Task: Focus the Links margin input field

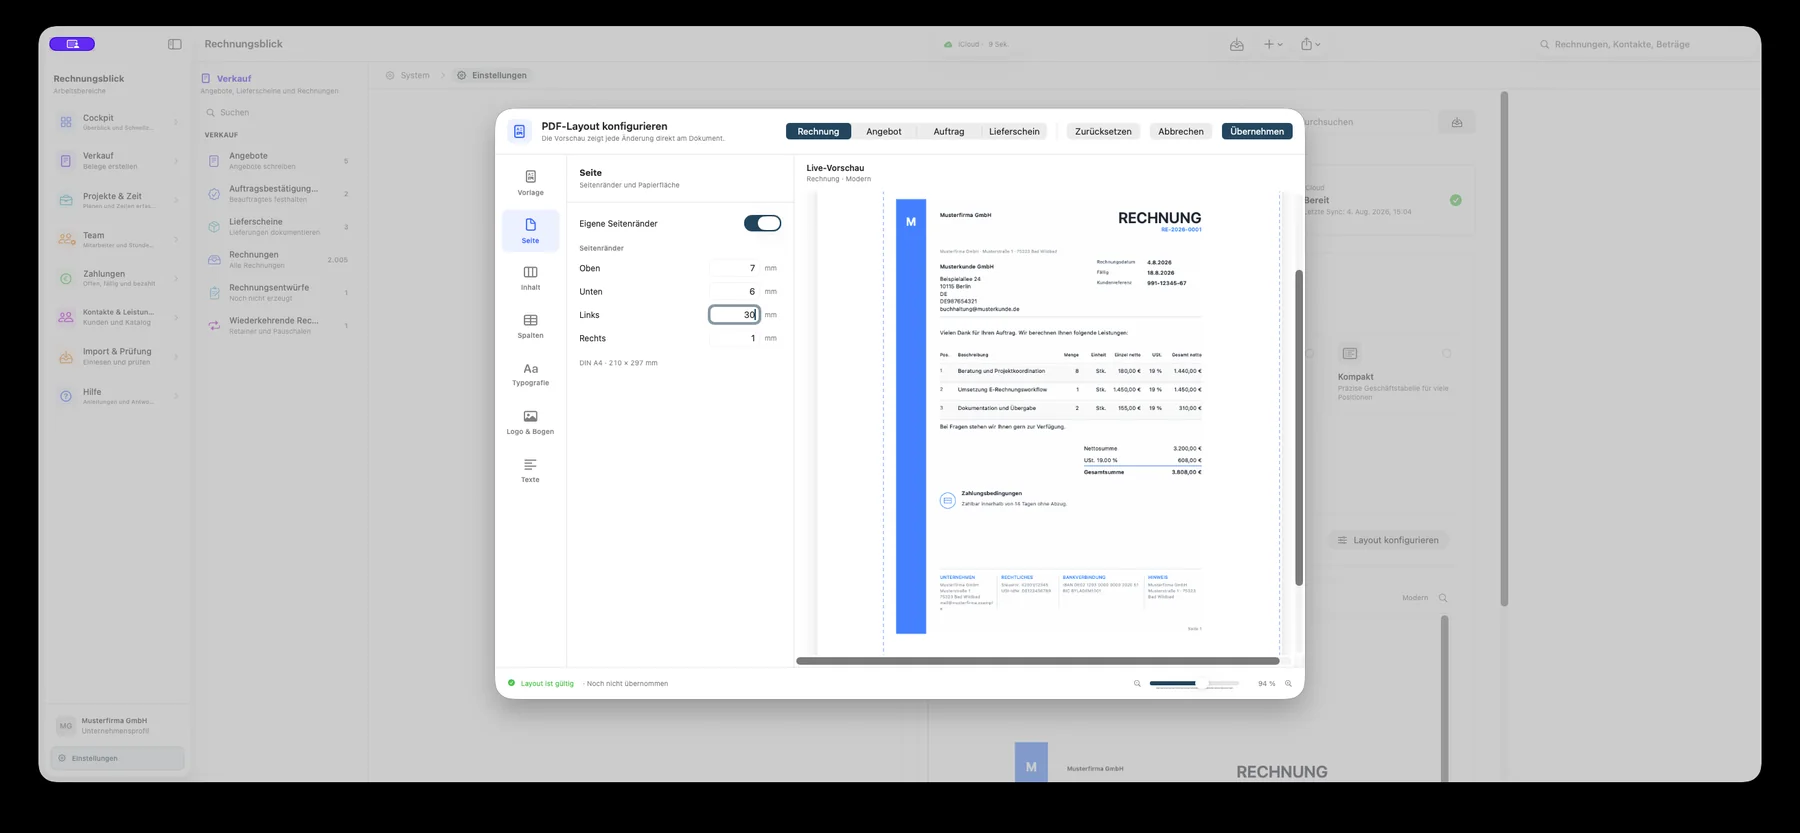Action: pyautogui.click(x=735, y=315)
